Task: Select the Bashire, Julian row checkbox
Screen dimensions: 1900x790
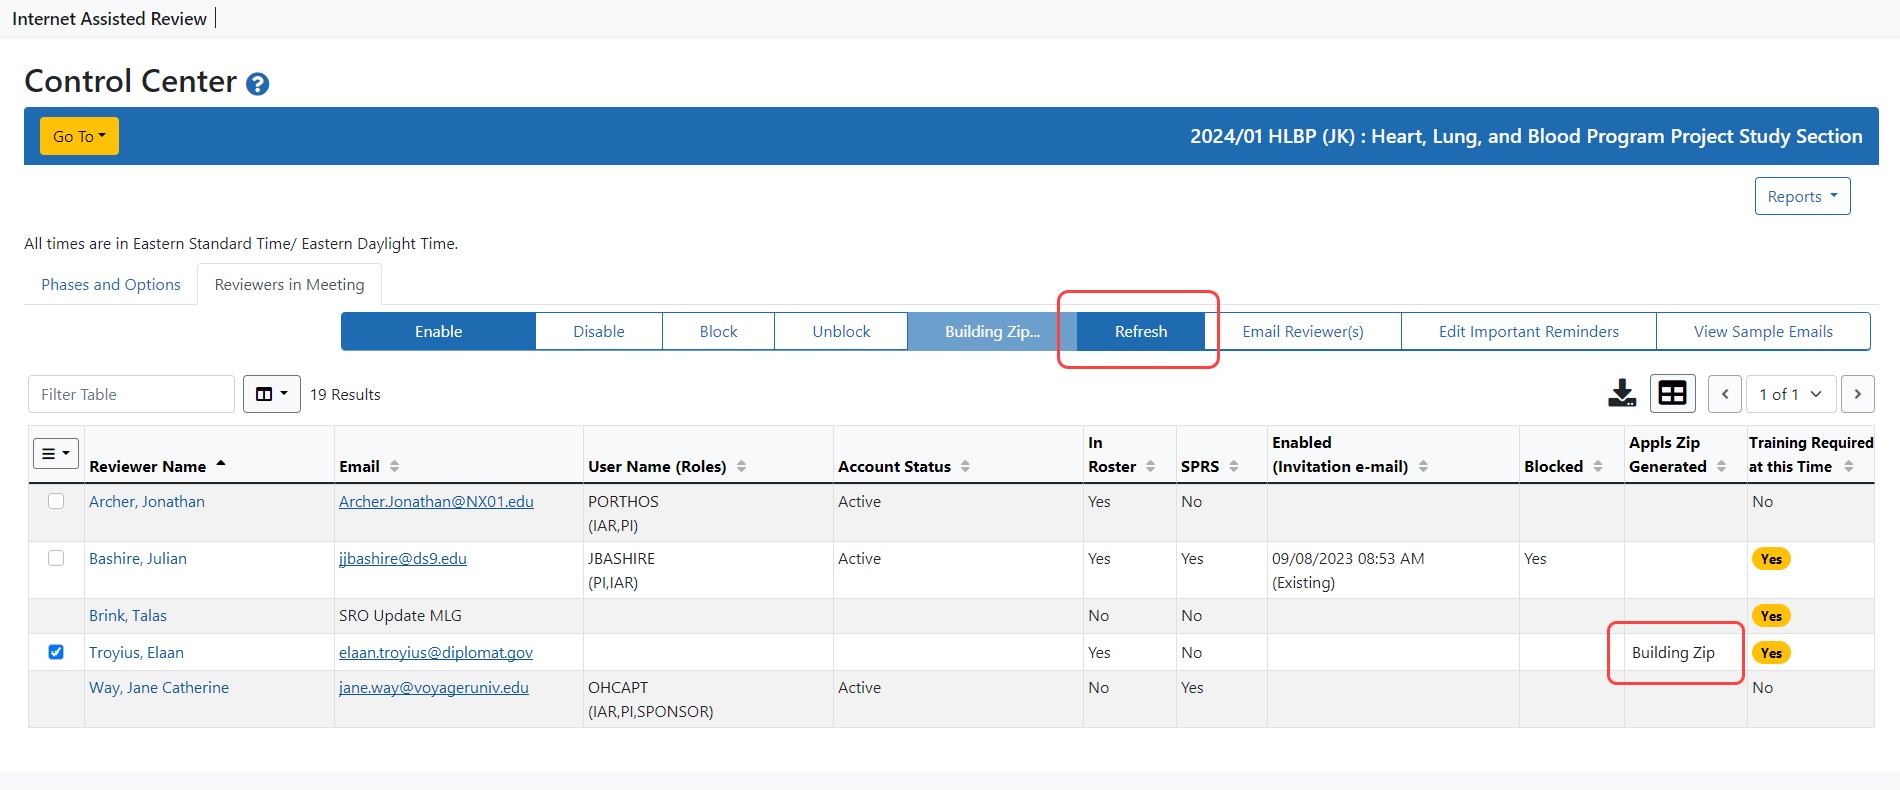Action: pyautogui.click(x=56, y=558)
